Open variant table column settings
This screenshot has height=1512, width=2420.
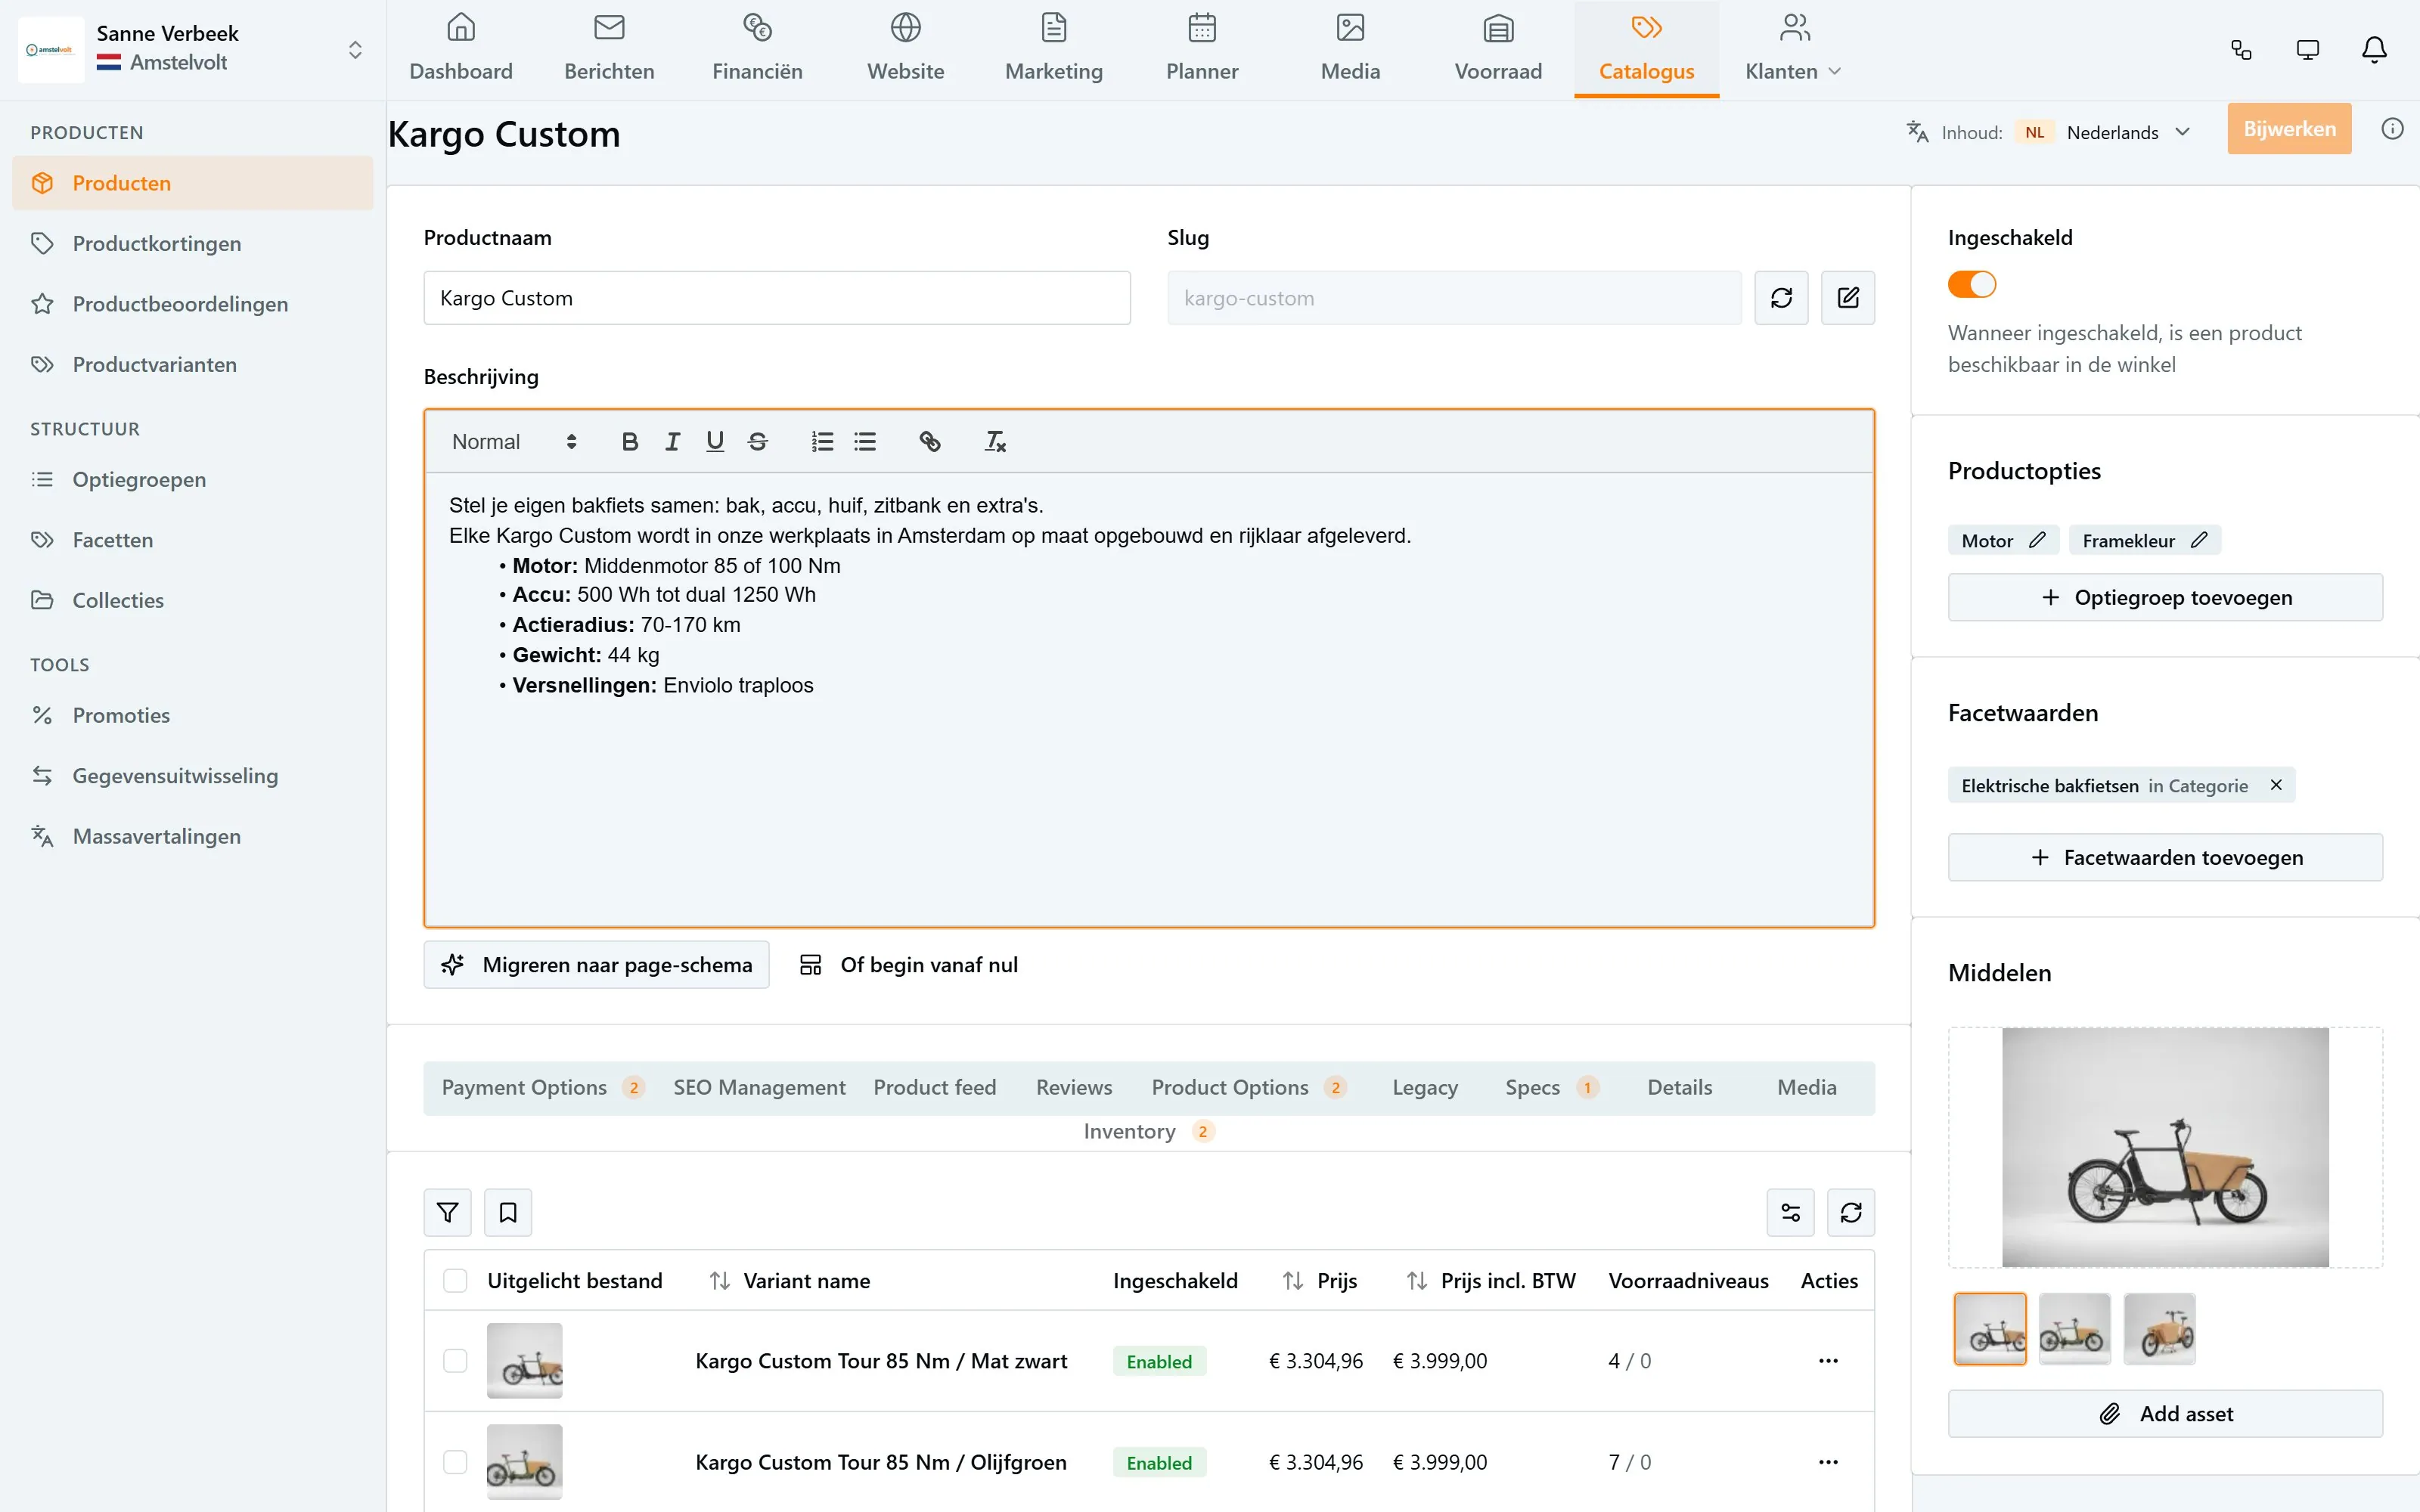tap(1790, 1212)
